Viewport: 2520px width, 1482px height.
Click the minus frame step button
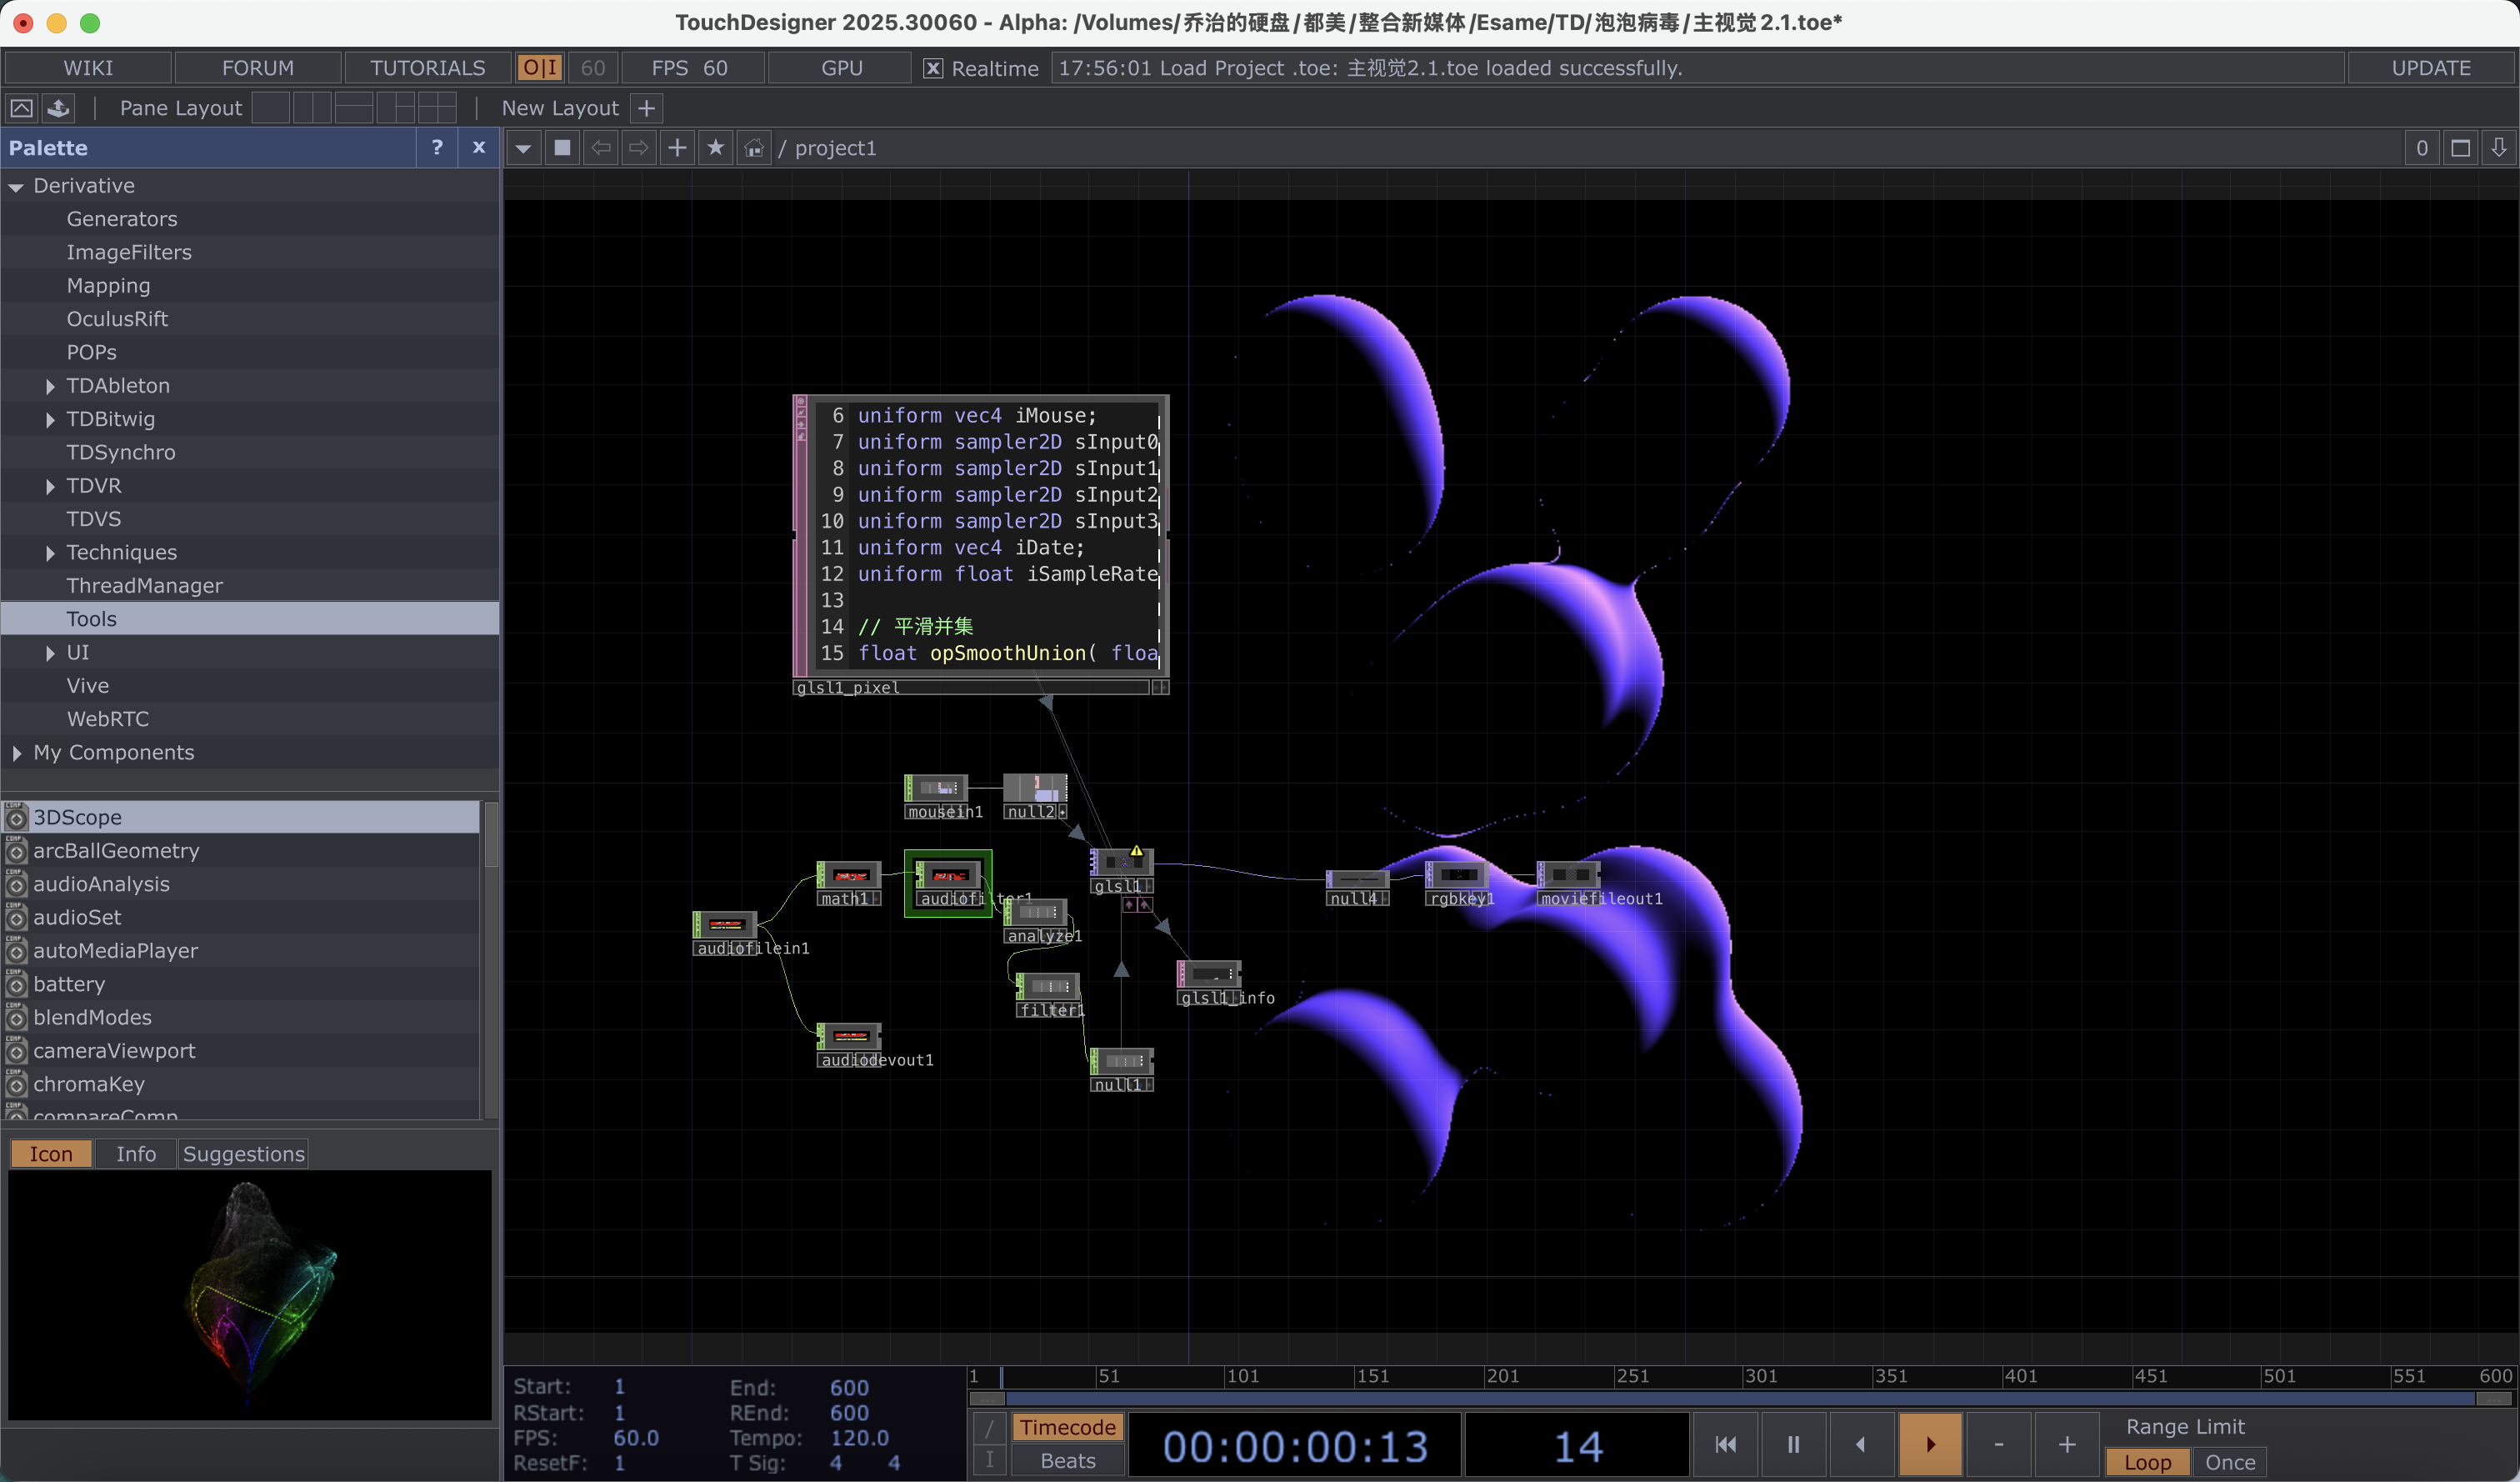pos(1998,1444)
